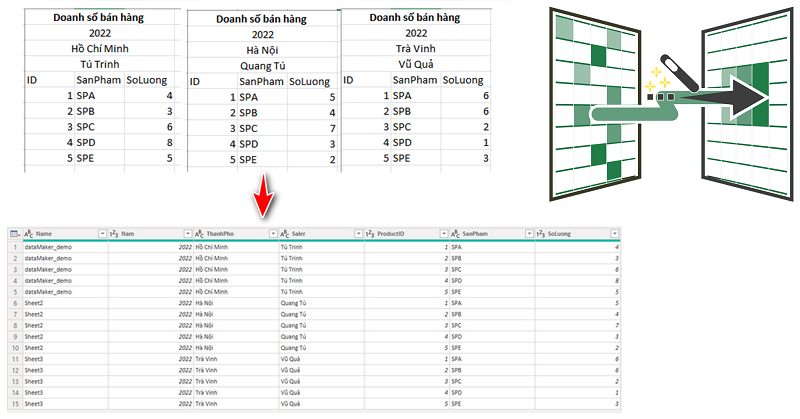The image size is (800, 419).
Task: Open the Name column filter dropdown
Action: [x=102, y=233]
